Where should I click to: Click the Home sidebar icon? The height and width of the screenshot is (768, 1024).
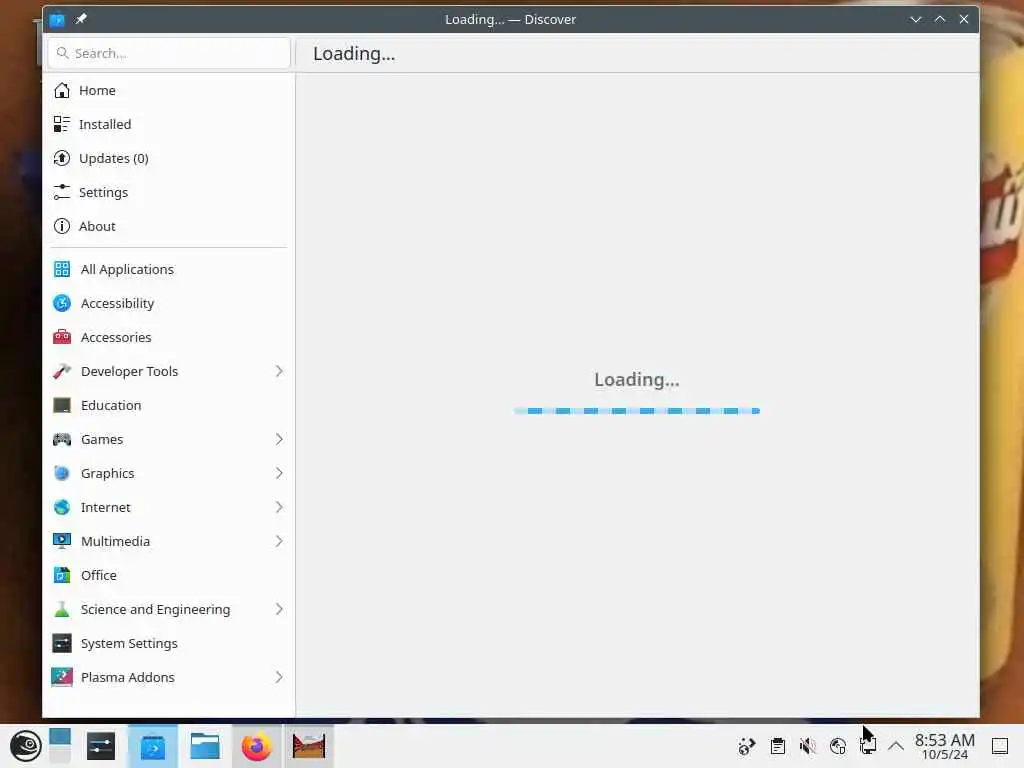coord(61,90)
